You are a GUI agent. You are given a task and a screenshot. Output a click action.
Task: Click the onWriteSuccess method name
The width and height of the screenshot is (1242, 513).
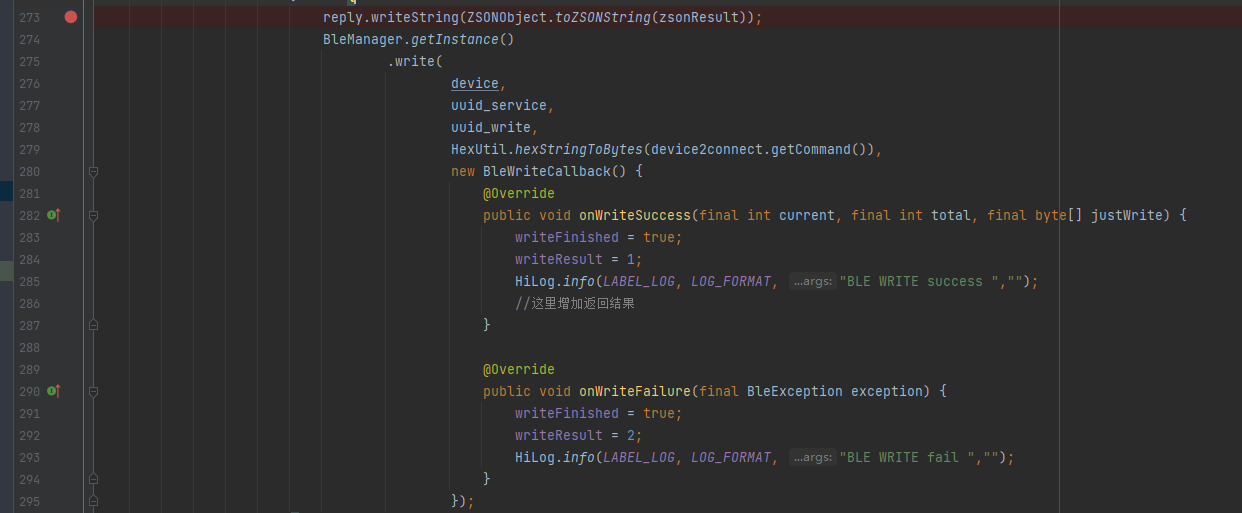pos(635,215)
